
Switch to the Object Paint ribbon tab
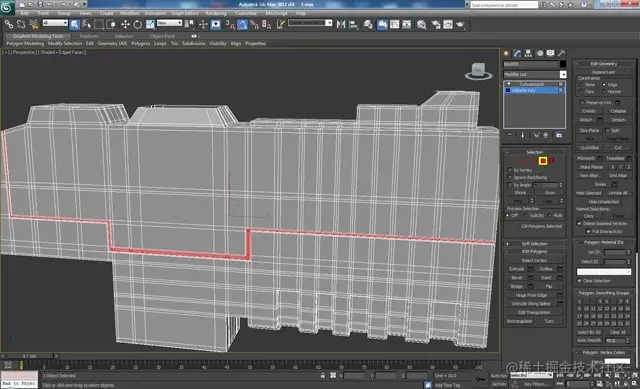pos(162,36)
